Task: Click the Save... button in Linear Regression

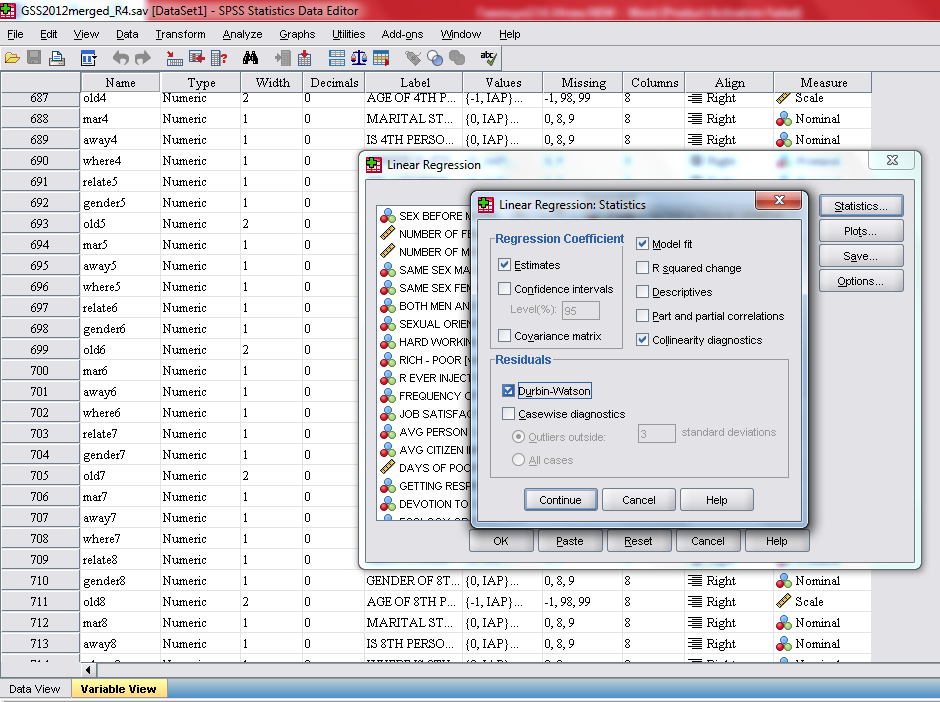Action: click(861, 256)
